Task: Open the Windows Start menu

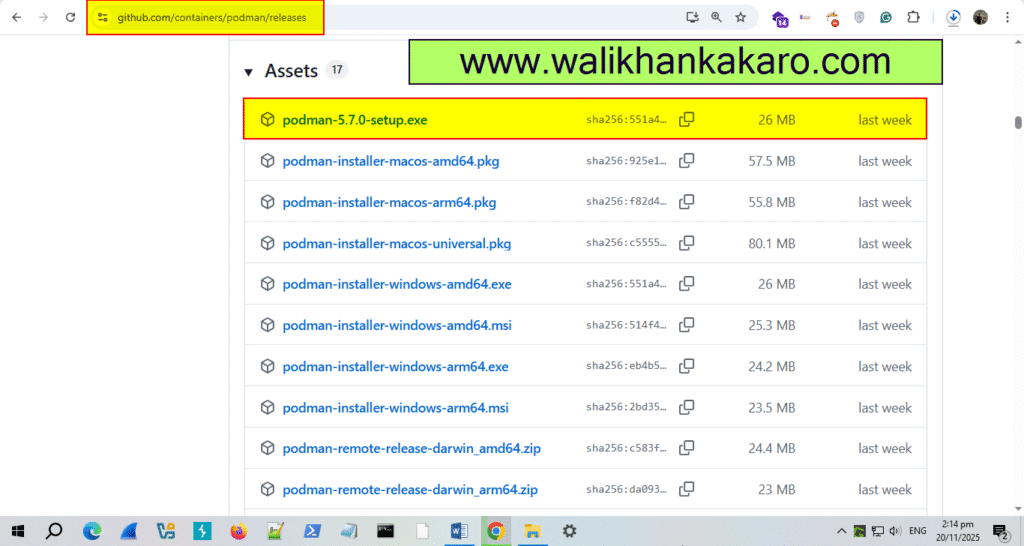Action: (x=18, y=531)
